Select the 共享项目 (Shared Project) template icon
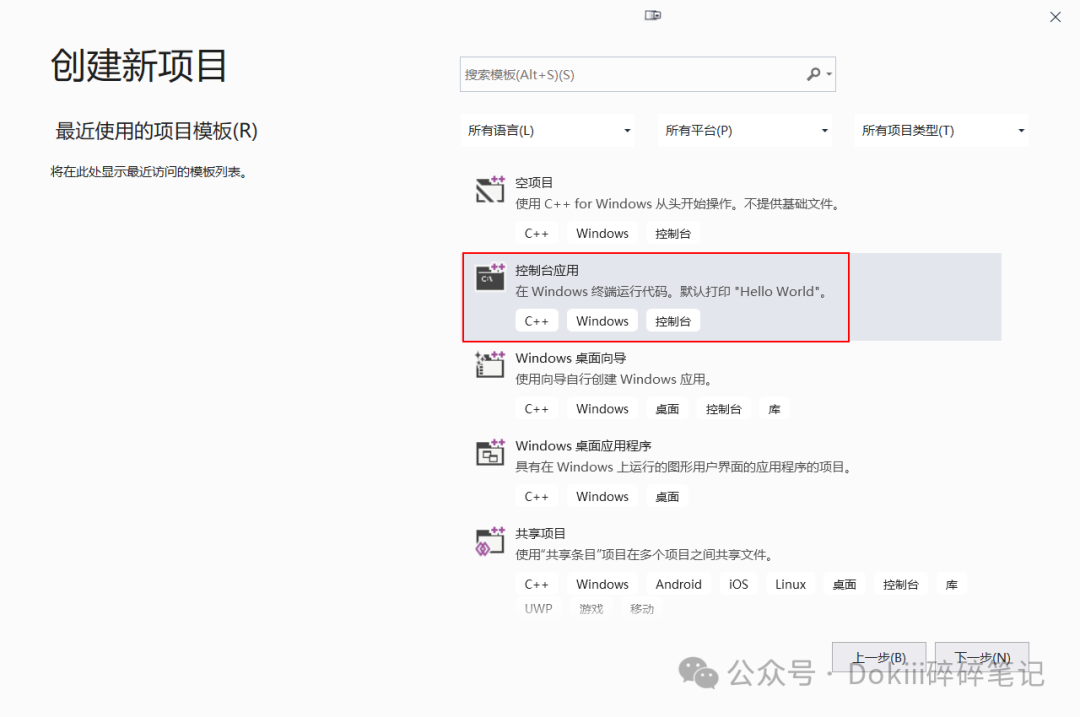 click(488, 541)
